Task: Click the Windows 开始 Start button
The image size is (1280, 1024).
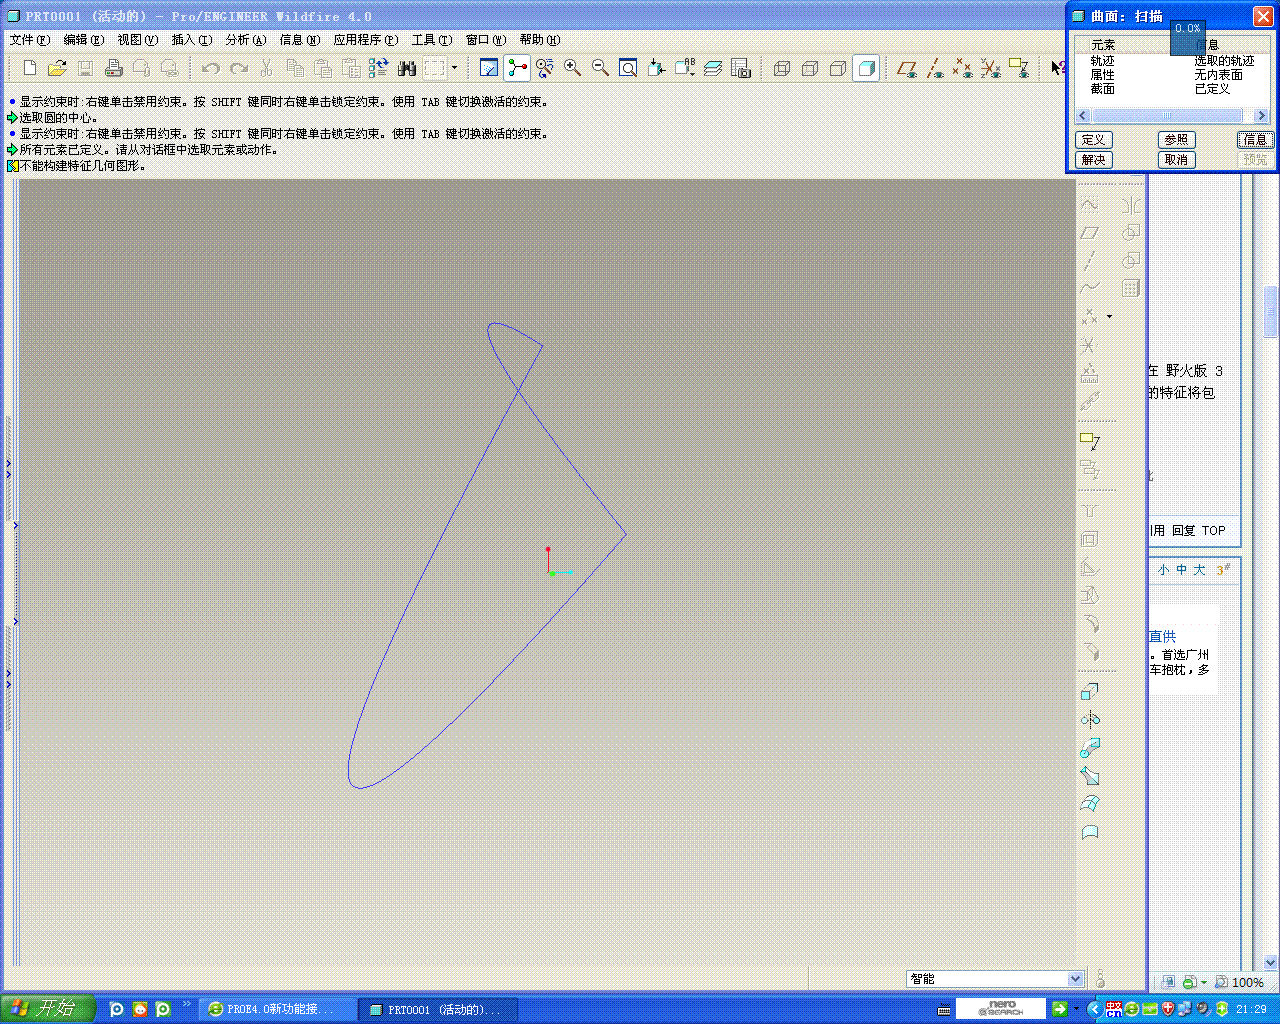Action: (x=48, y=1009)
